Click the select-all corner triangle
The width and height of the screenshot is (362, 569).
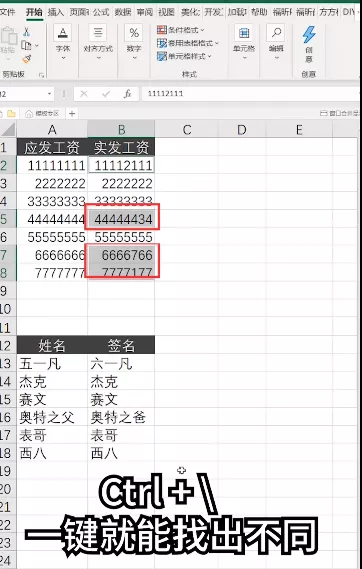(x=8, y=130)
